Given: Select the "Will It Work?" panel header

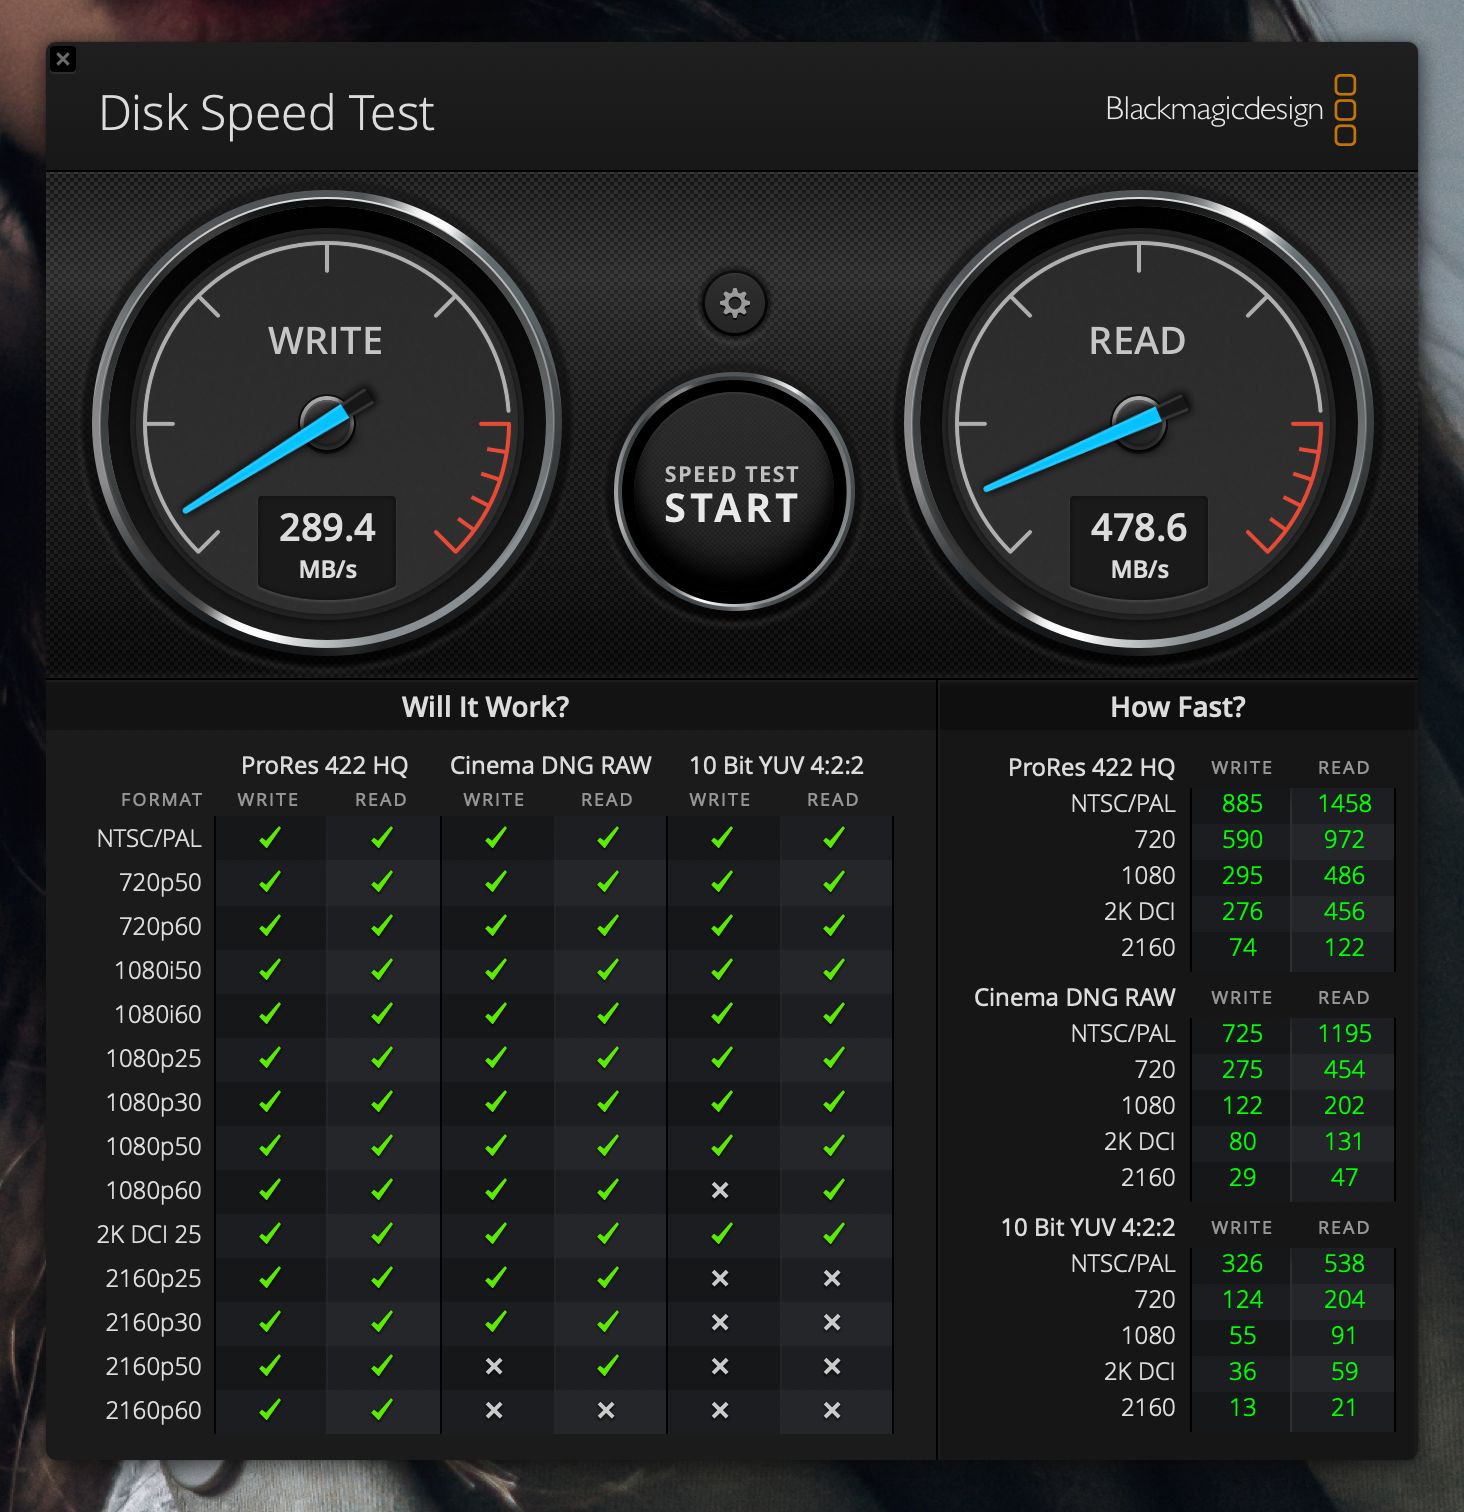Looking at the screenshot, I should (485, 707).
